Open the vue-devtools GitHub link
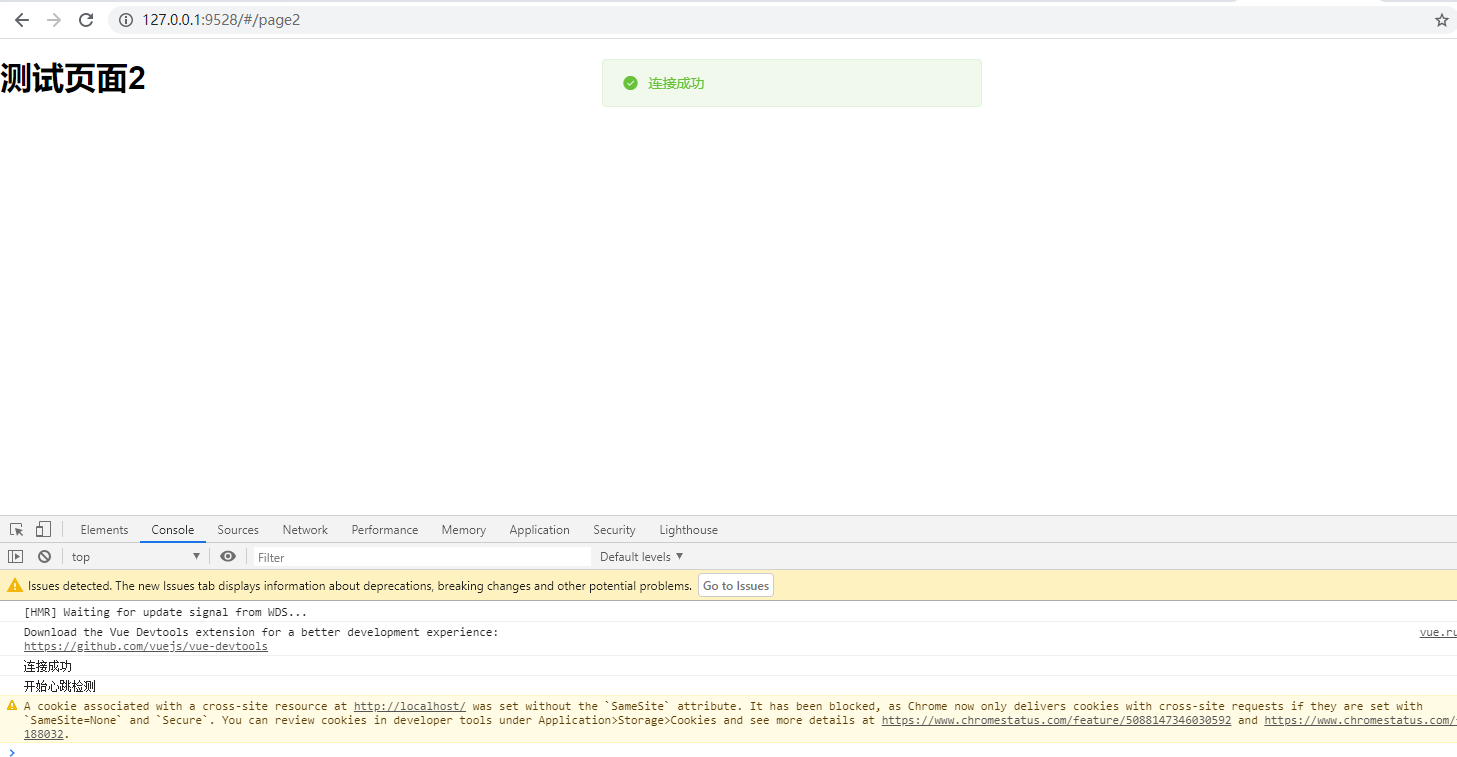1457x757 pixels. point(145,645)
